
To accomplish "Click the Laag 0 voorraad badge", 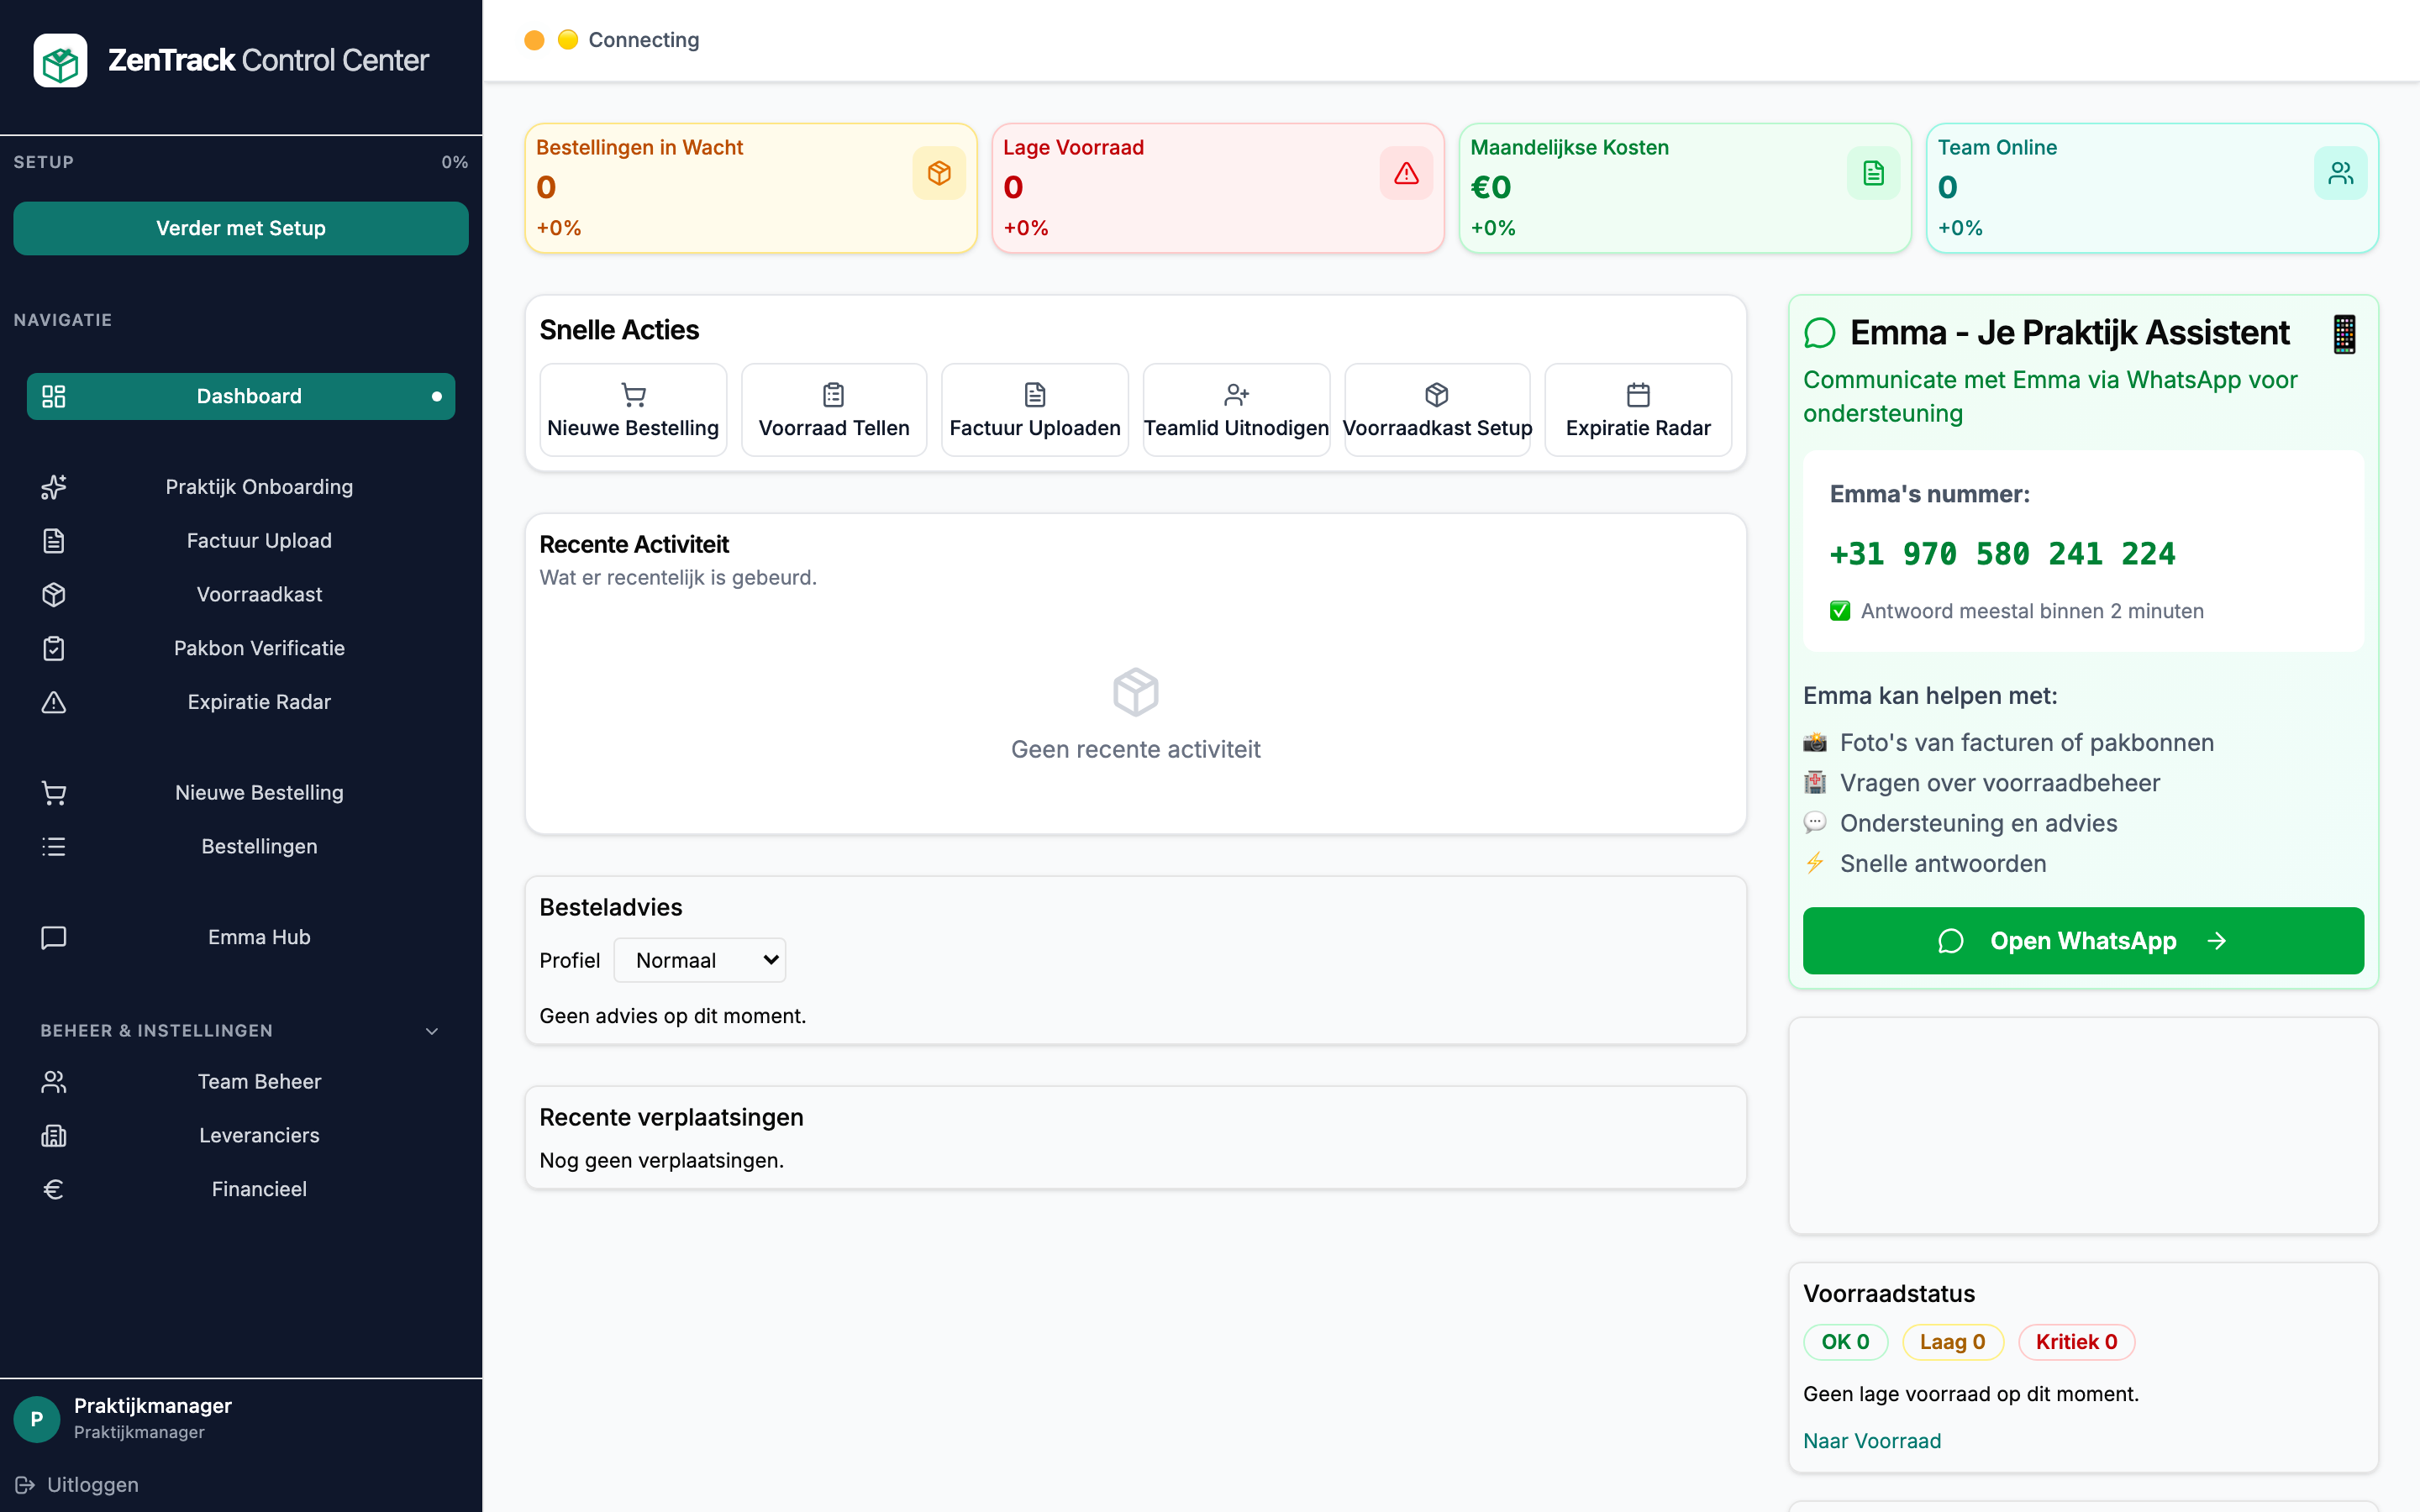I will 1952,1342.
